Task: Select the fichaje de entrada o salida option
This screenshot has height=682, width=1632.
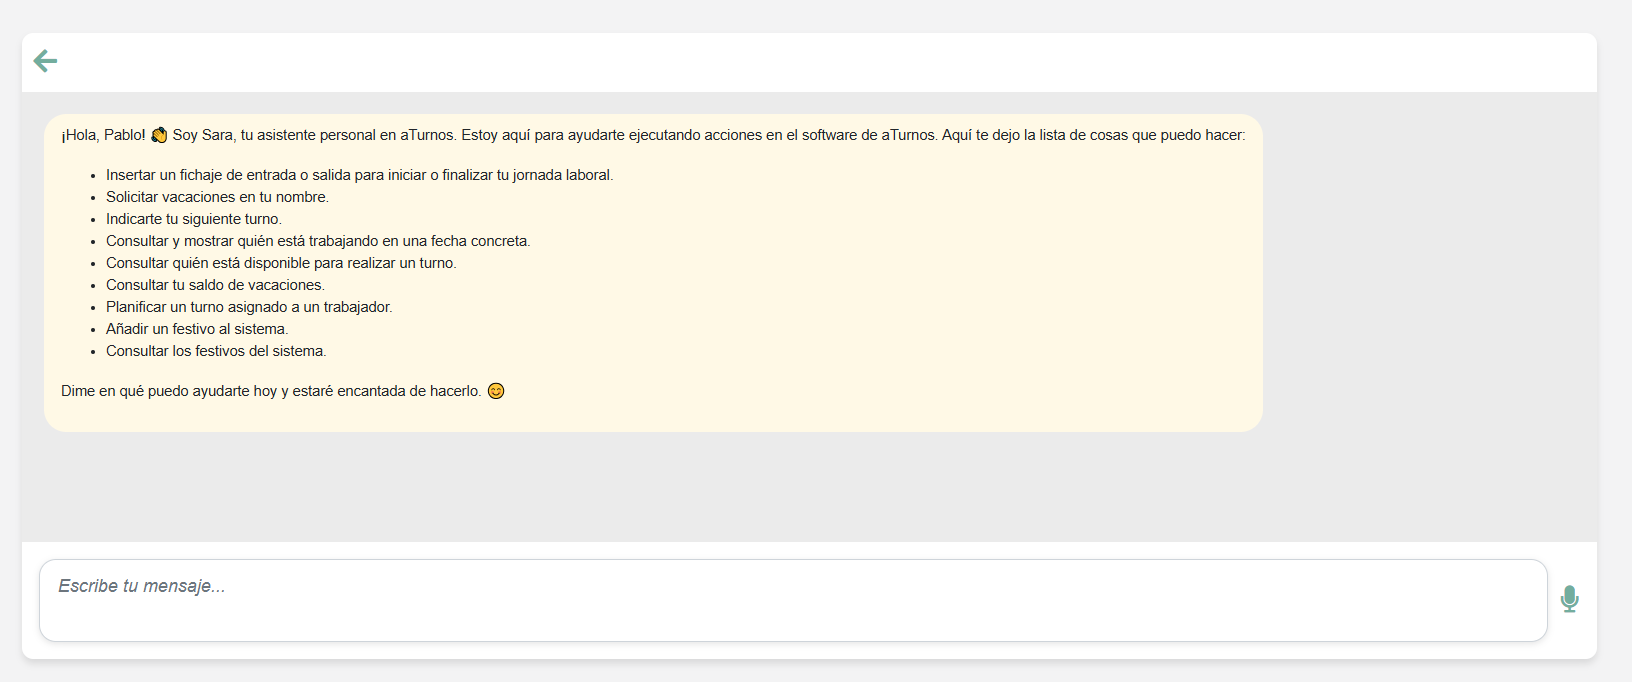Action: (x=360, y=174)
